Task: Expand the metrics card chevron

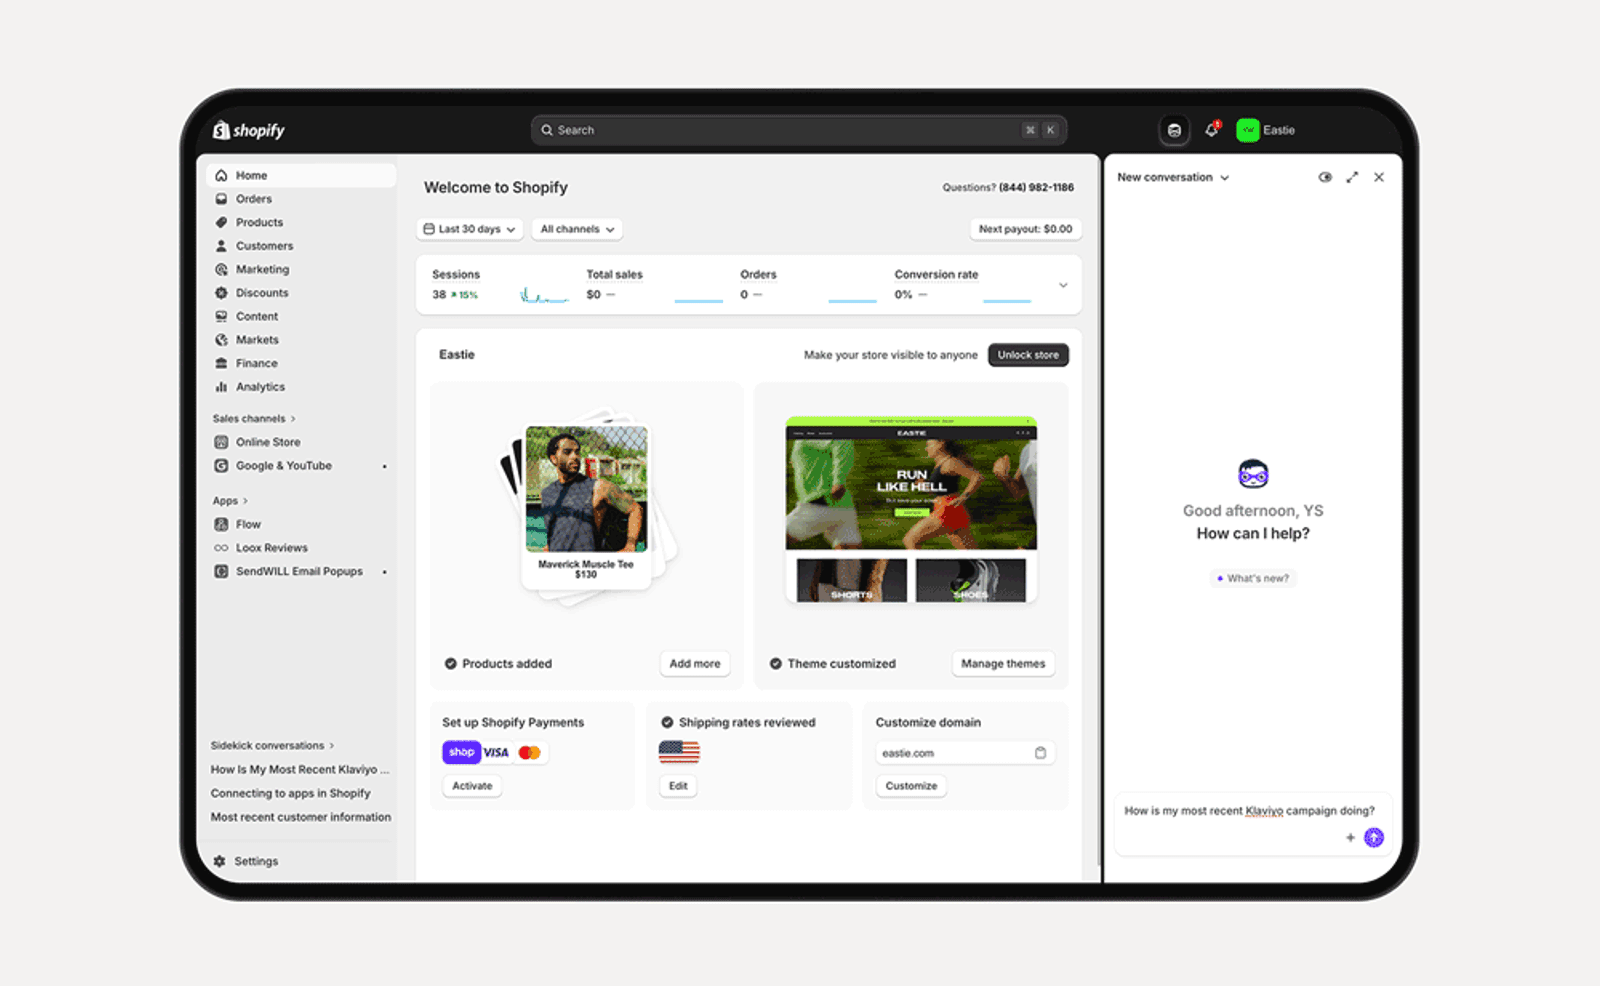Action: pos(1063,285)
